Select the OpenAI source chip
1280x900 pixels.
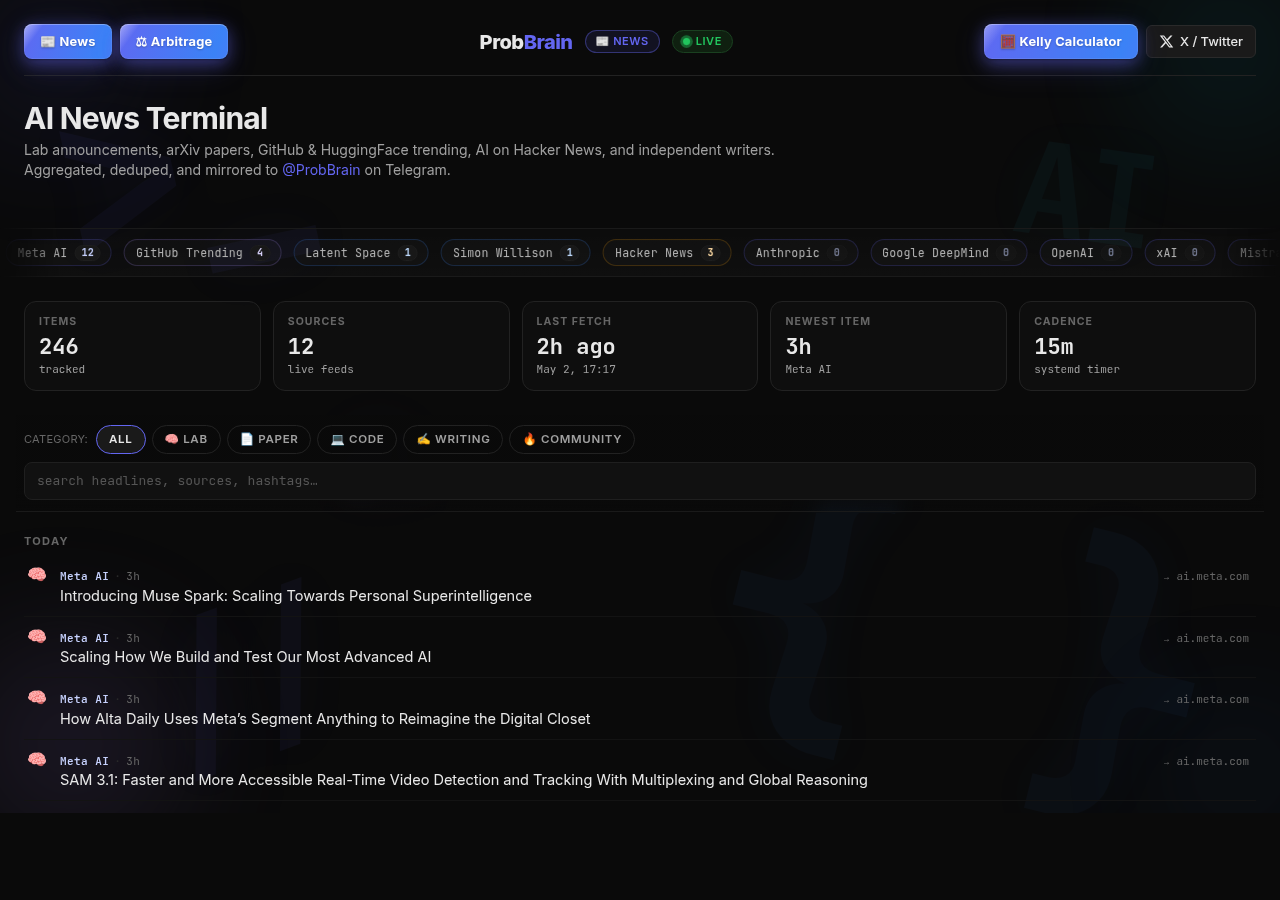(1085, 253)
